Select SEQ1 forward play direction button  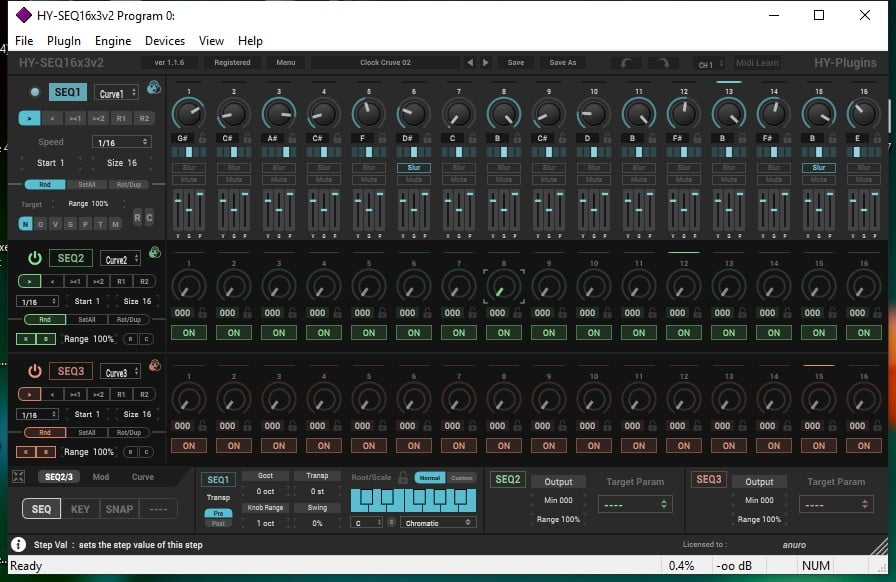(29, 118)
